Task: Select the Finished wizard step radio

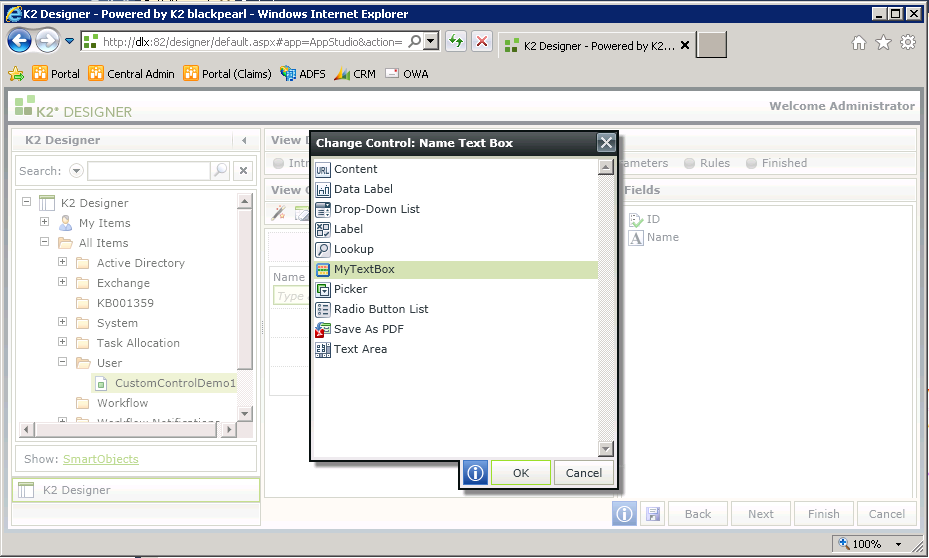Action: point(752,163)
